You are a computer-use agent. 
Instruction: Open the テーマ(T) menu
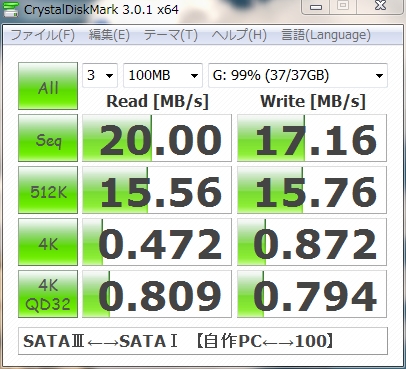pos(170,35)
